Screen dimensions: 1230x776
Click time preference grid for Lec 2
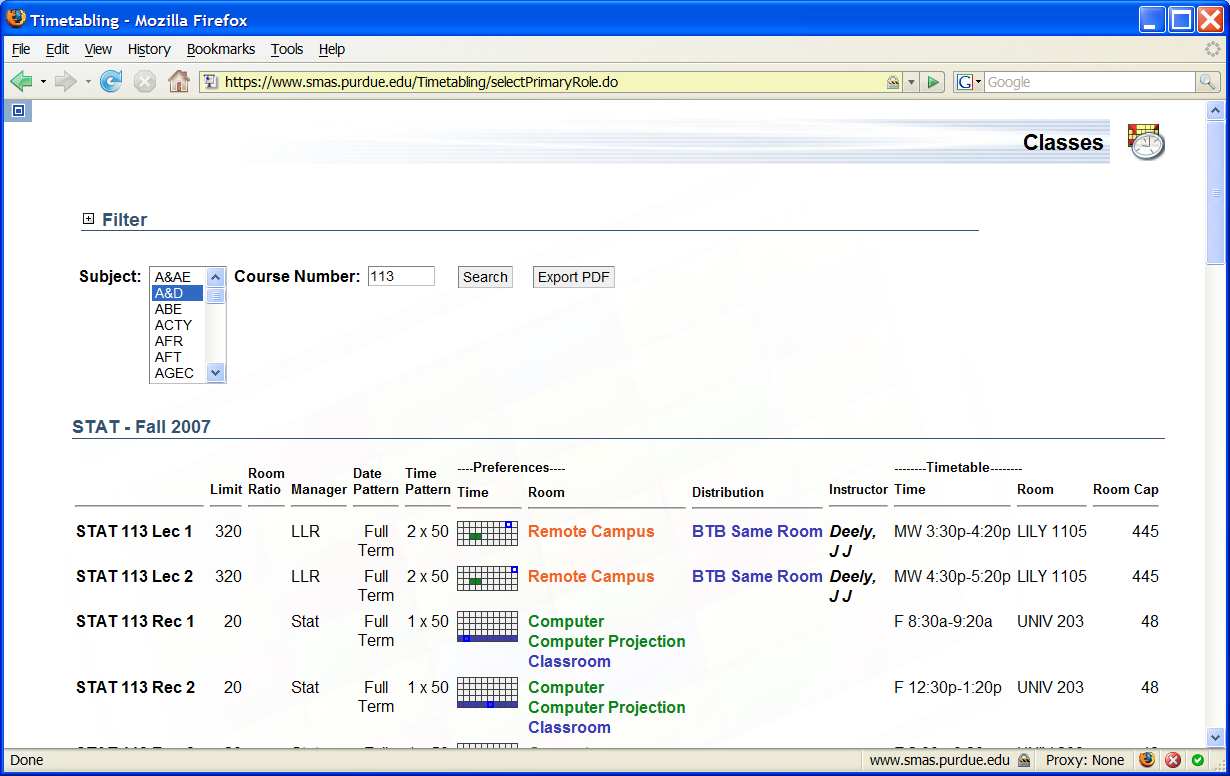488,578
